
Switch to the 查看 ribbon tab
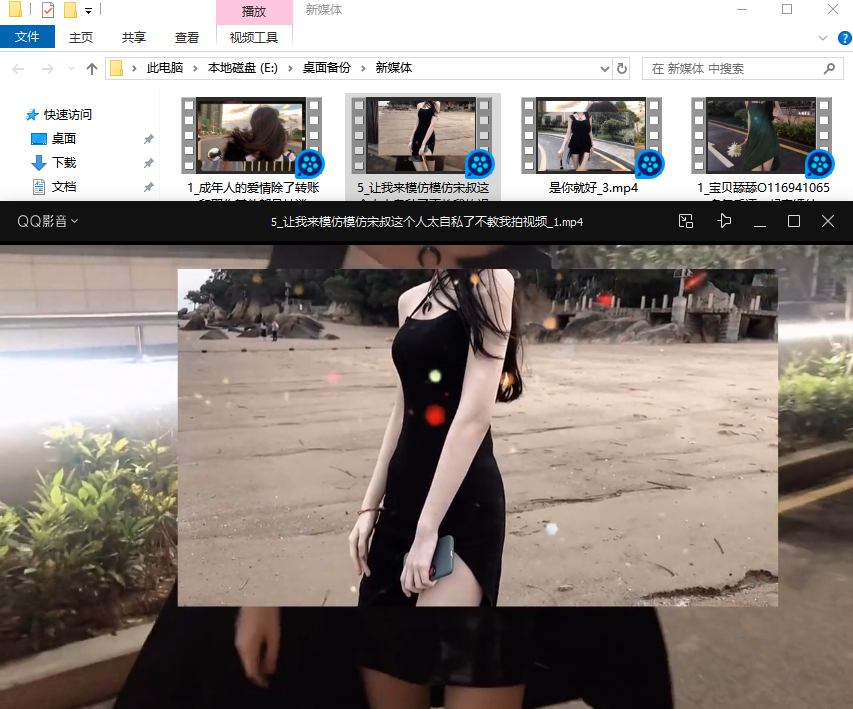pos(187,37)
